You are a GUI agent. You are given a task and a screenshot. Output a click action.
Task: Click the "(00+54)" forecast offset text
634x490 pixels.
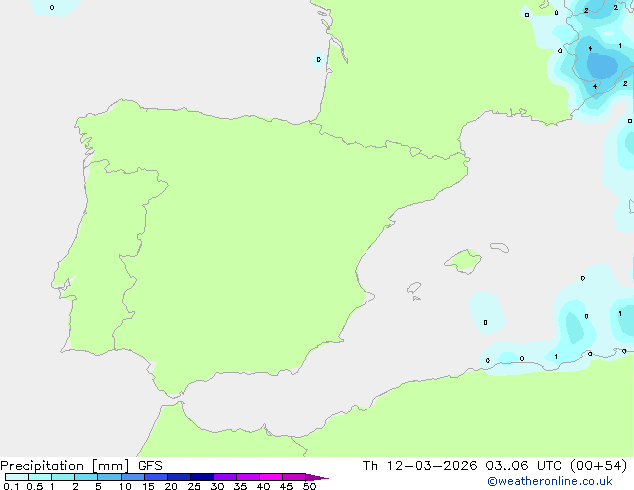tap(598, 466)
